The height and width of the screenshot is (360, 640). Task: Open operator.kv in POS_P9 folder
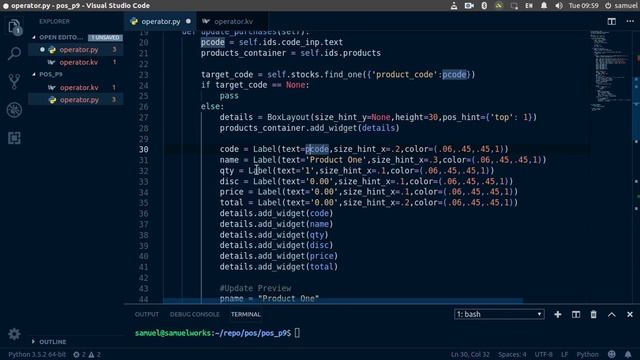pyautogui.click(x=79, y=87)
